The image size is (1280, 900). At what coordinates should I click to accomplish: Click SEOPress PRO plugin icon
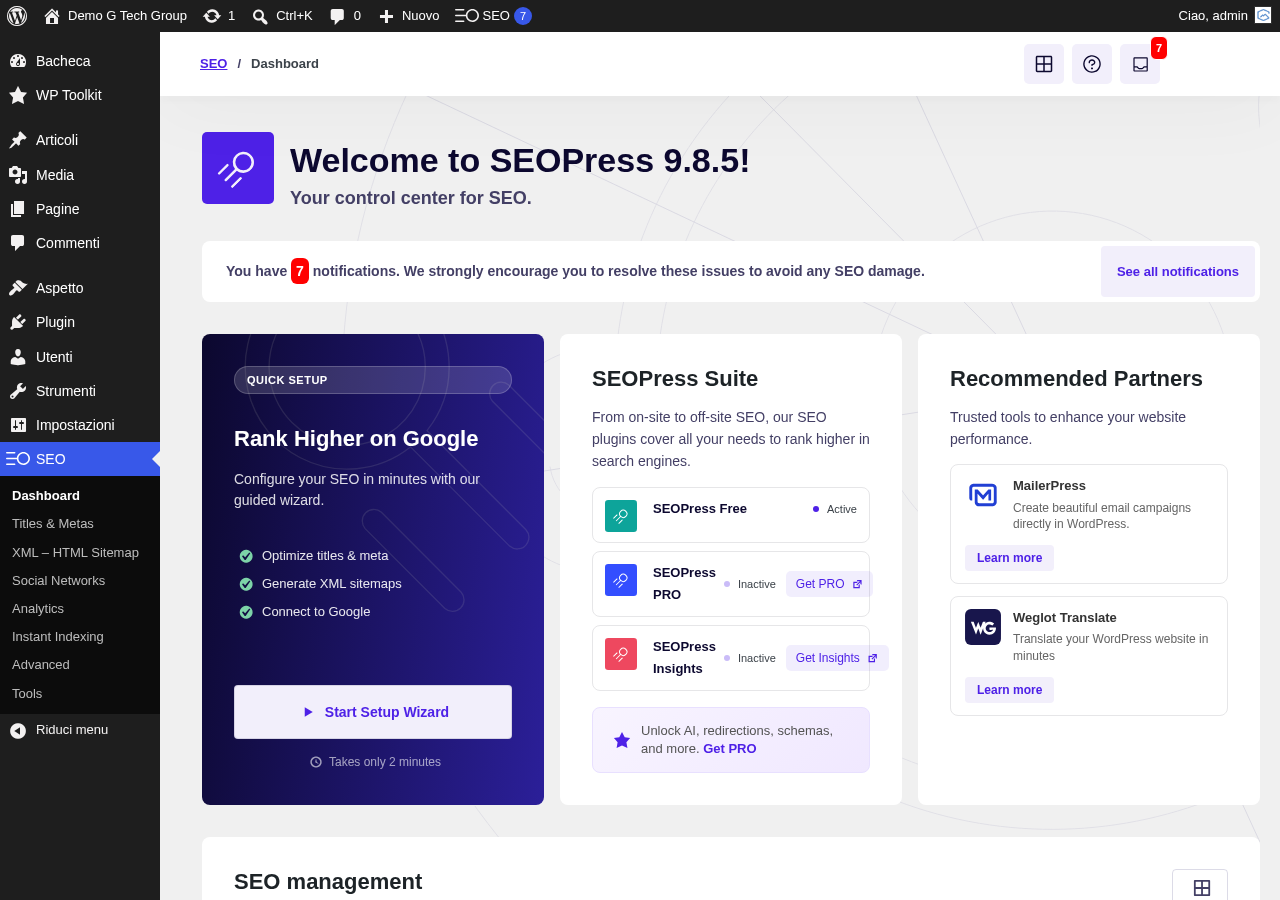tap(621, 580)
